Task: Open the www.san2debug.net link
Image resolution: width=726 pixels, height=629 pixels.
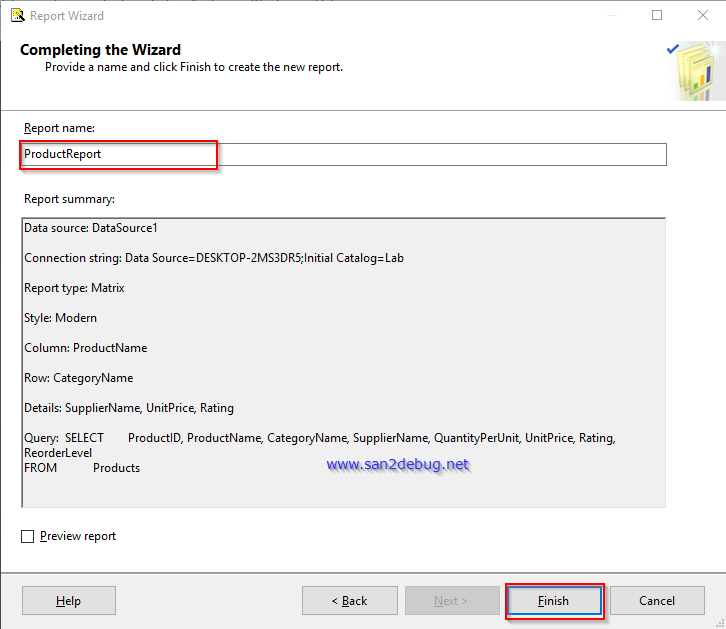Action: pos(397,465)
